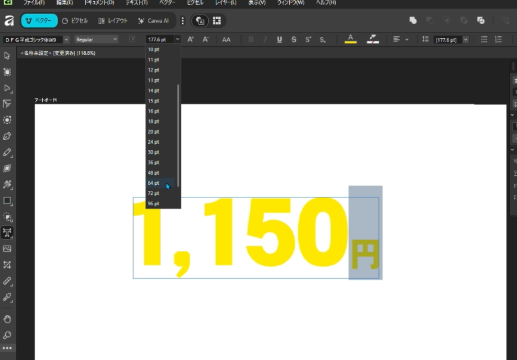Viewport: 517px width, 360px height.
Task: Choose 24 pt from size list
Action: coord(160,142)
